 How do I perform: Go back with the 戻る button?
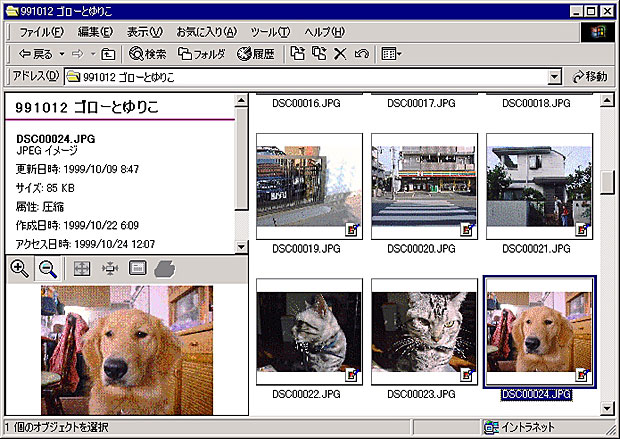coord(36,53)
